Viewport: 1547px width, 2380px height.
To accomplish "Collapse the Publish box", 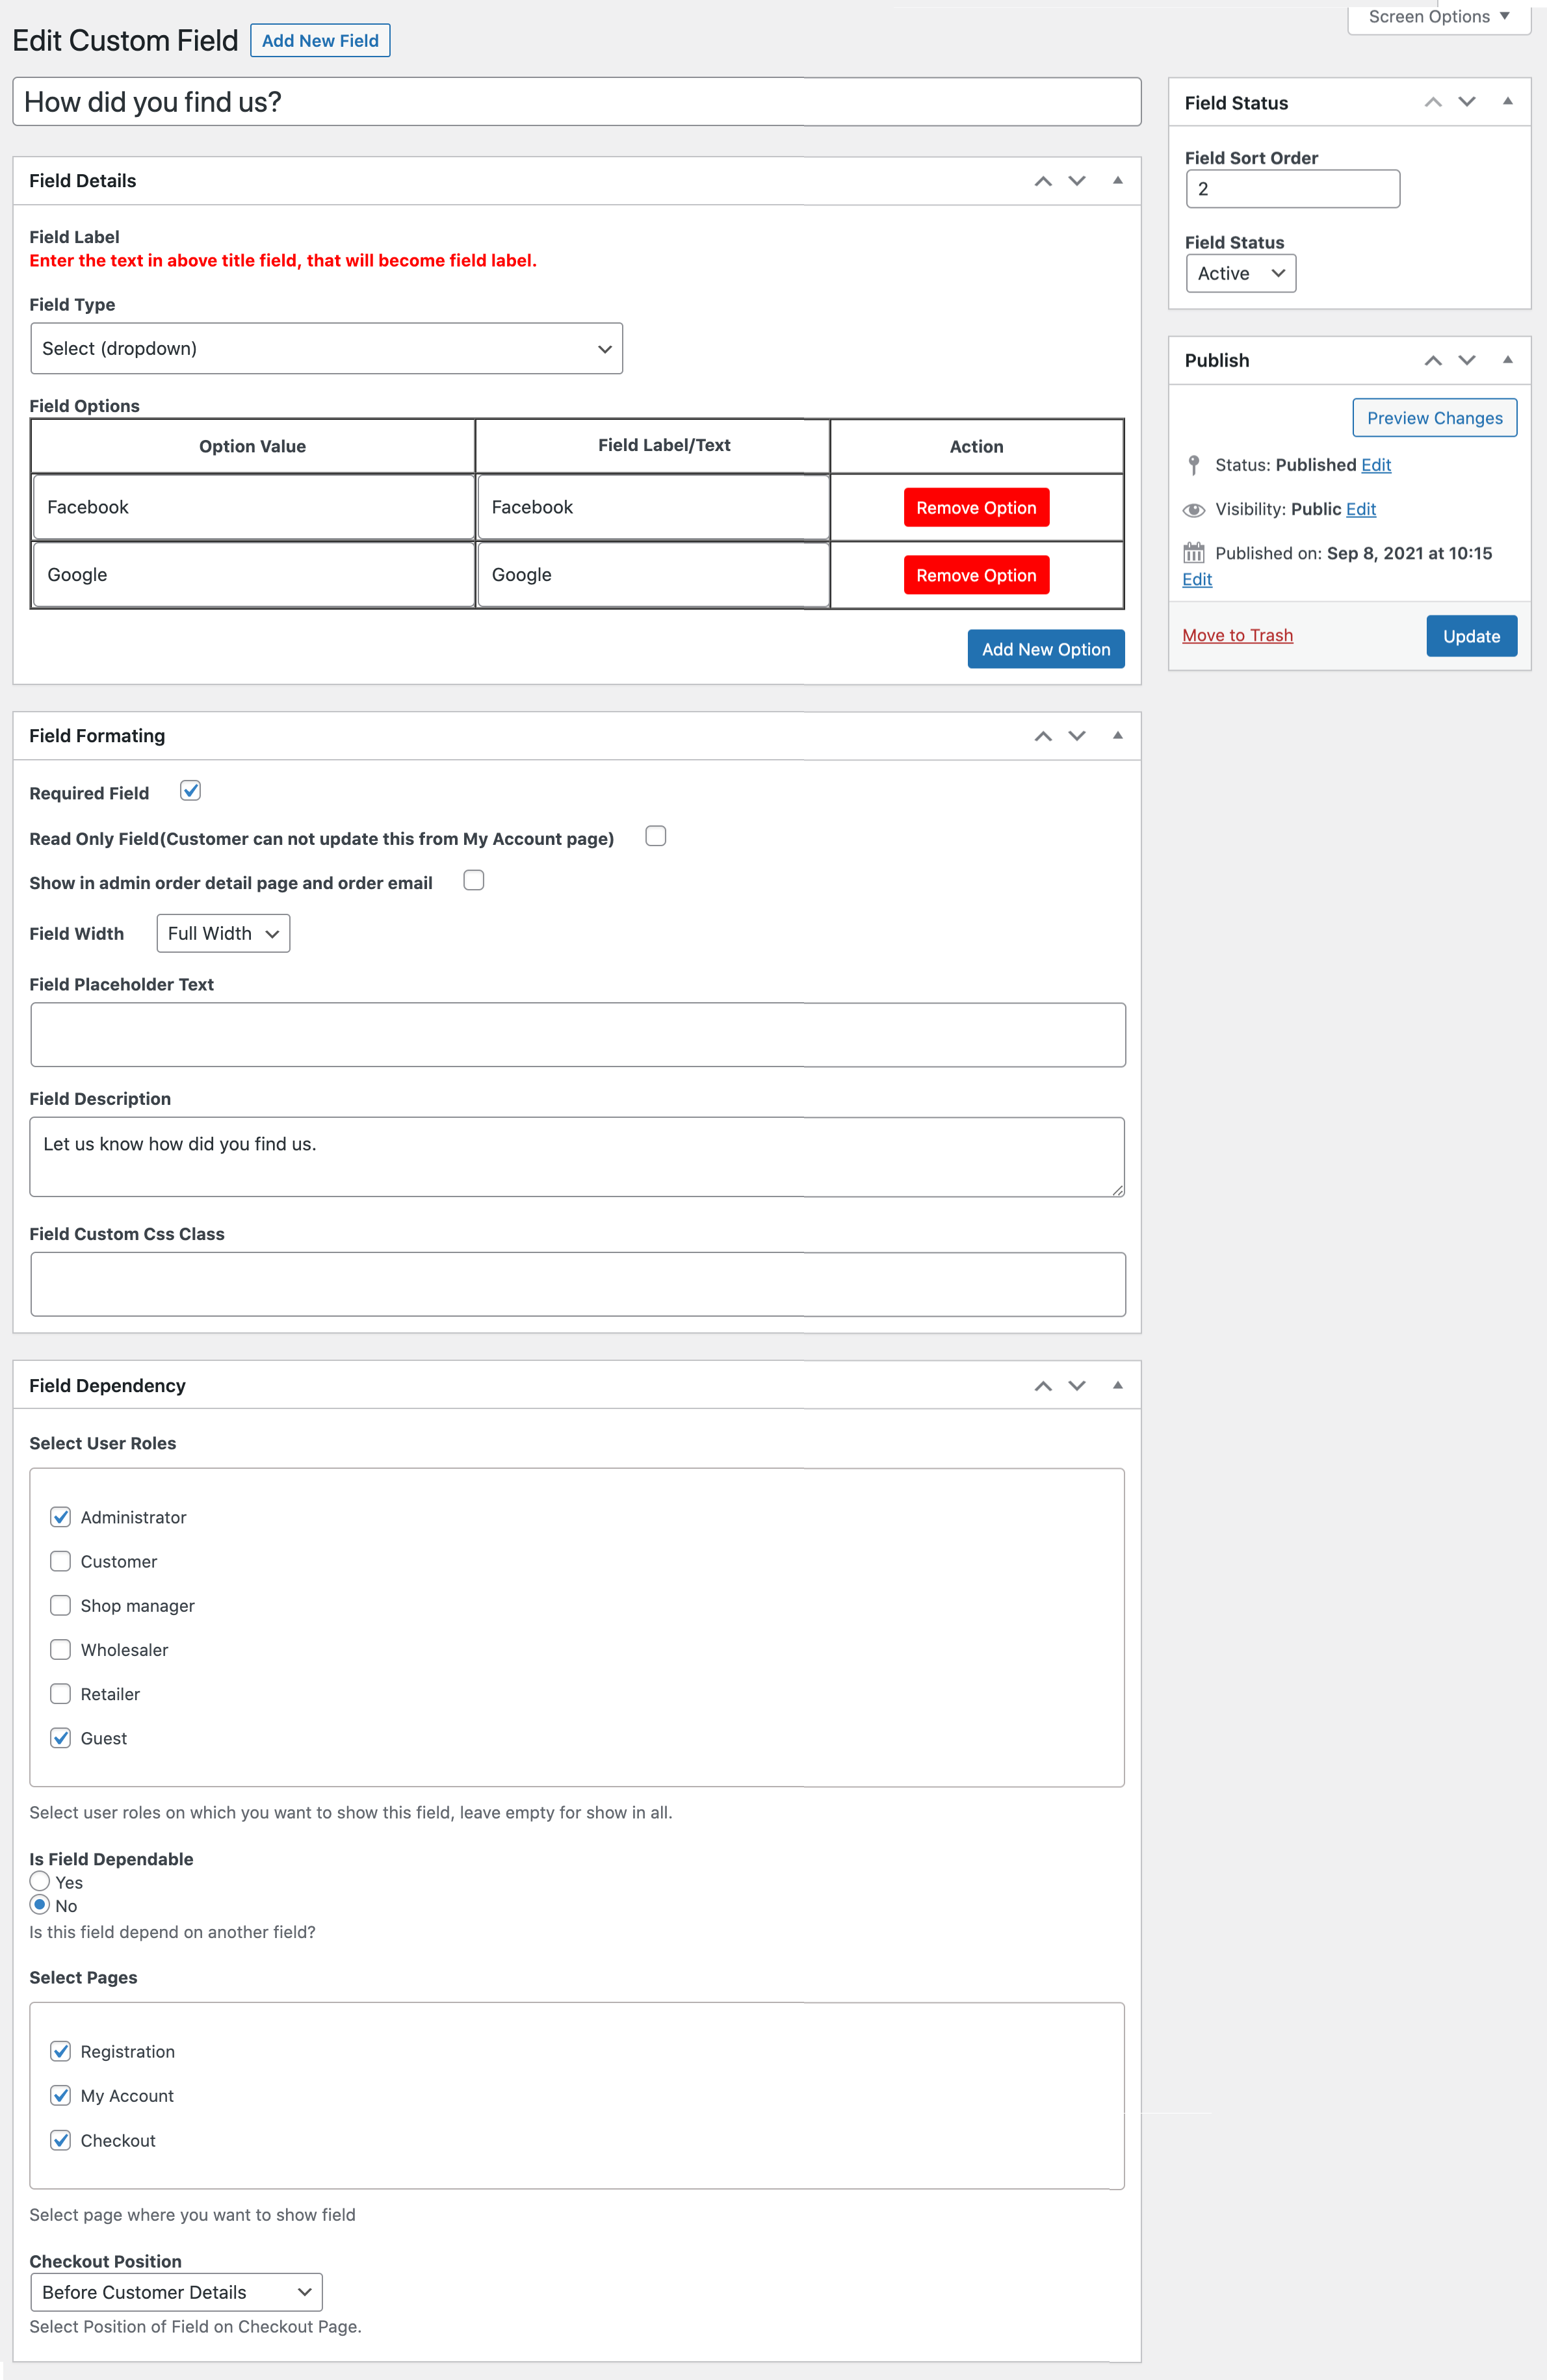I will (x=1508, y=360).
